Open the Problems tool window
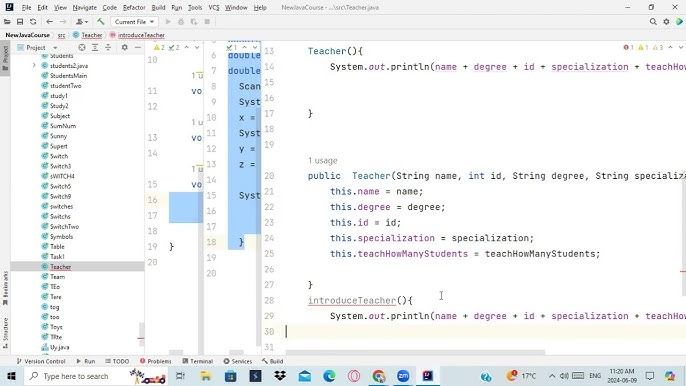 [156, 361]
